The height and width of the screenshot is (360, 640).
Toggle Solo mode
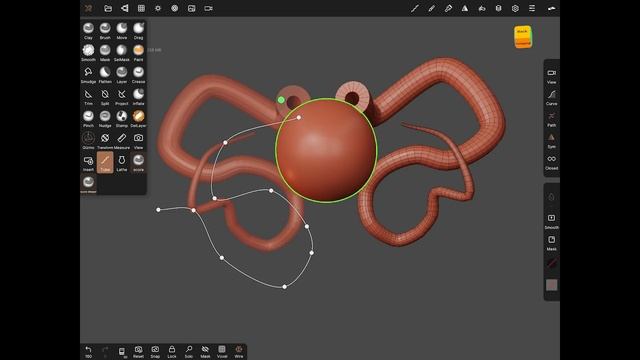(x=189, y=351)
